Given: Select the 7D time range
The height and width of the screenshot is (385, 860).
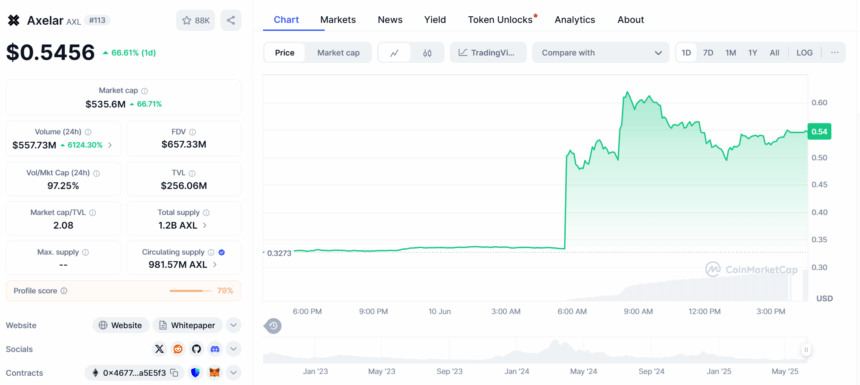Looking at the screenshot, I should 708,53.
